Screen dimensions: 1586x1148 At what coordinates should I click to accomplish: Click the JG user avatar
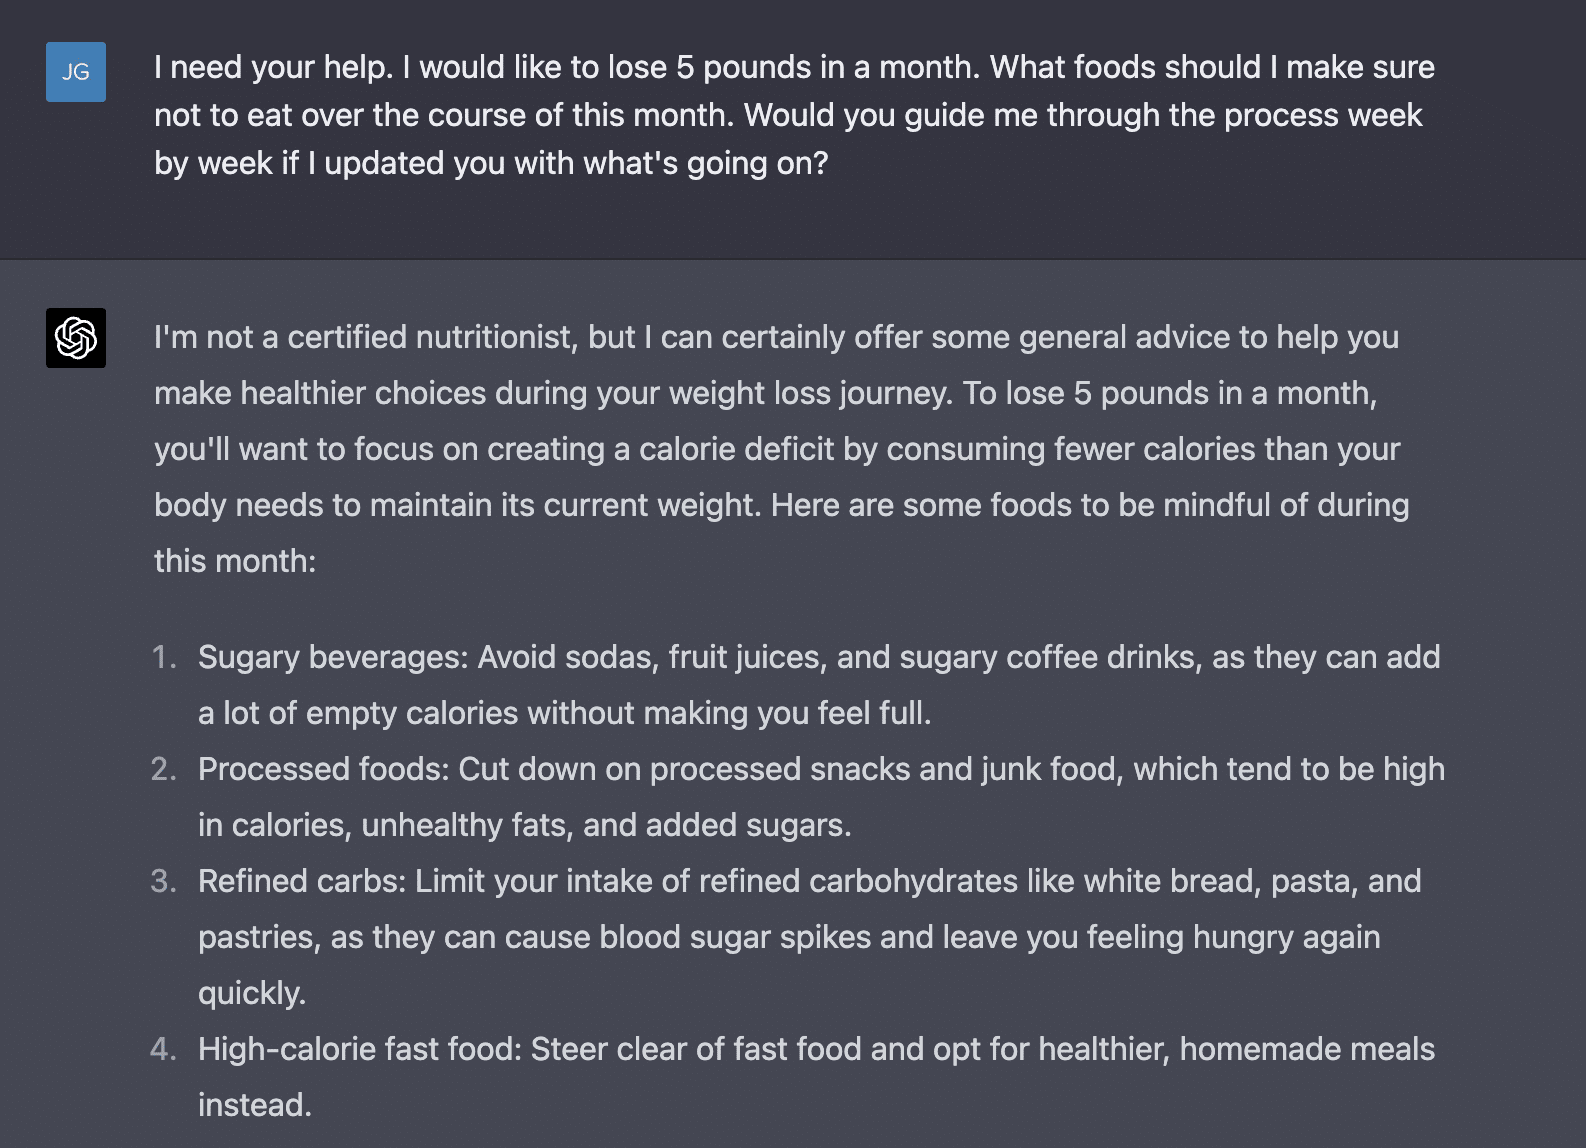pos(76,72)
